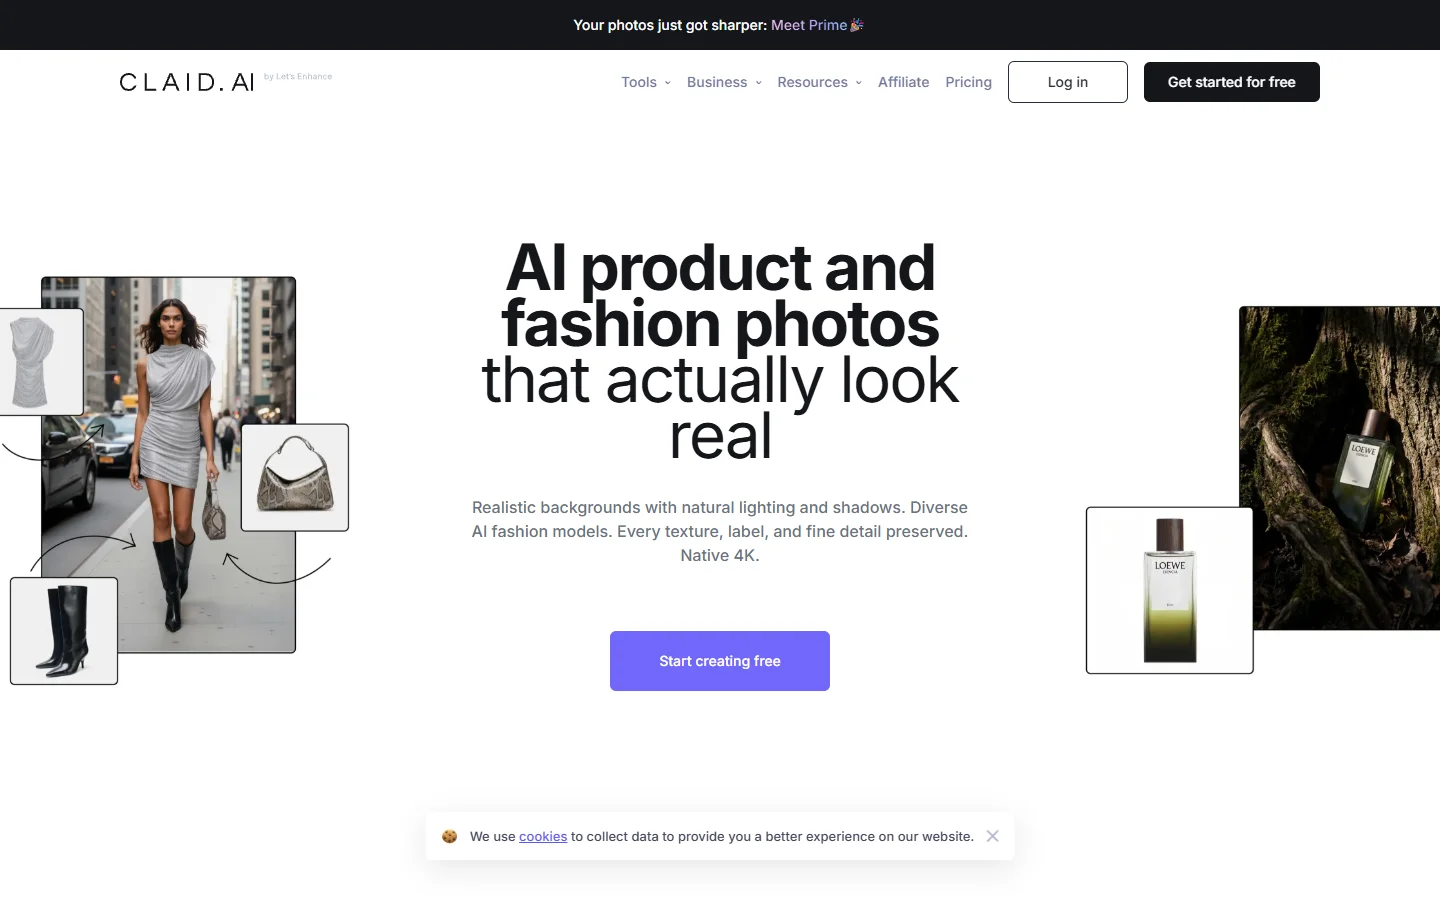Click the gray dress thumbnail on the left
This screenshot has width=1440, height=900.
[35, 360]
